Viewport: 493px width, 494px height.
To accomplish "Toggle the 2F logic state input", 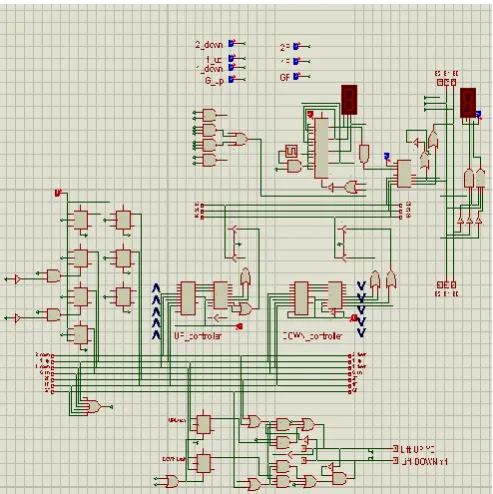I will coord(296,46).
